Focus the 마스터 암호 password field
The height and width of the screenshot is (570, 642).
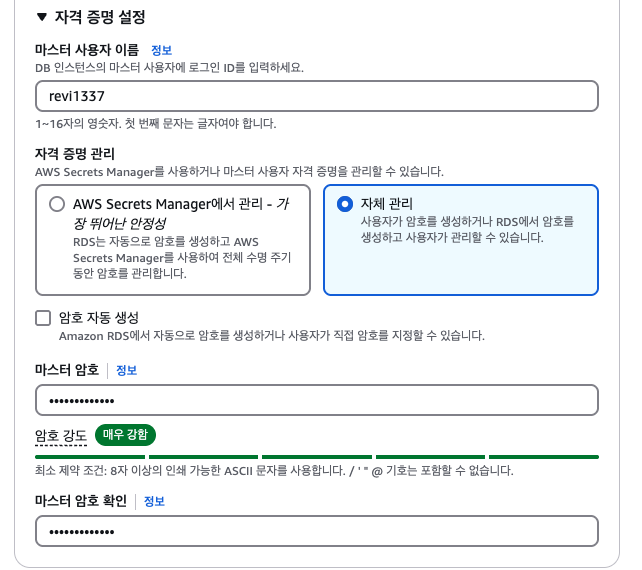tap(317, 400)
